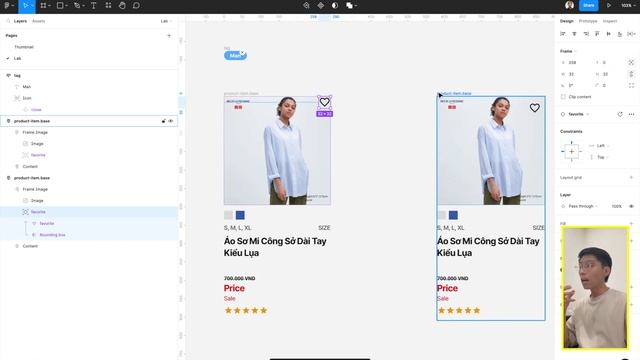
Task: Click the resize to fit icon
Action: tap(631, 62)
